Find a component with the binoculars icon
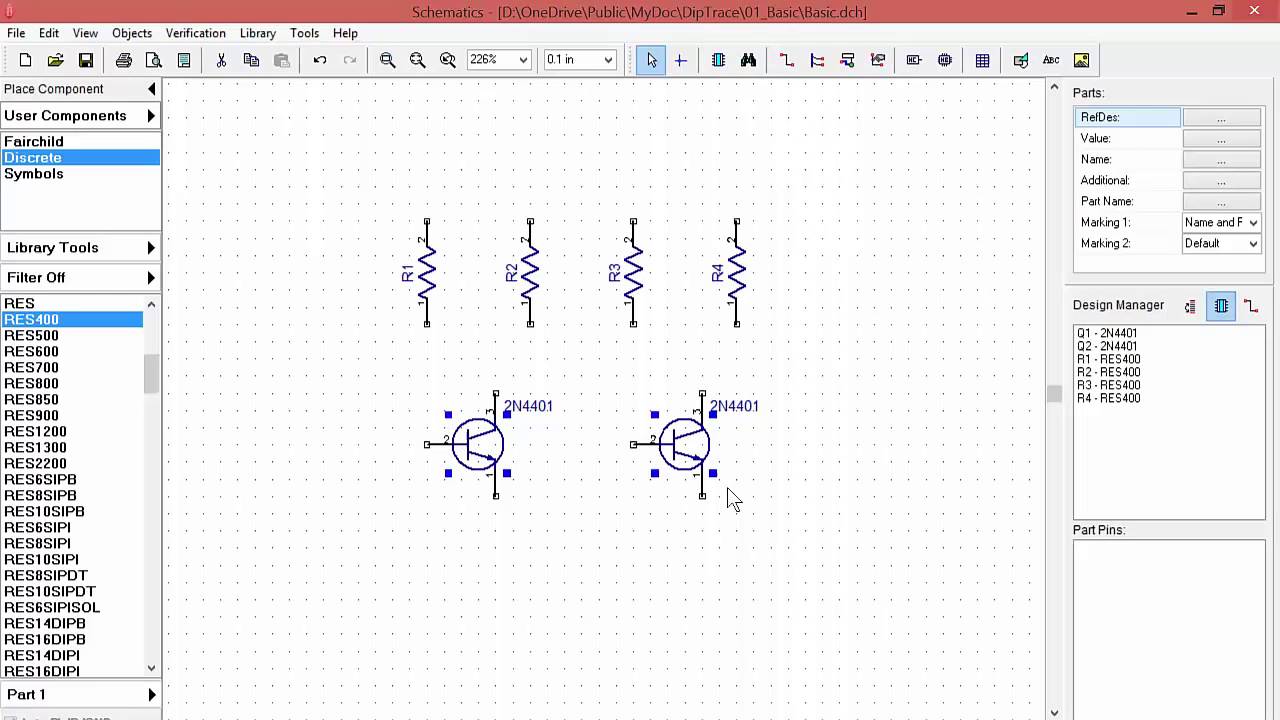 pos(748,60)
